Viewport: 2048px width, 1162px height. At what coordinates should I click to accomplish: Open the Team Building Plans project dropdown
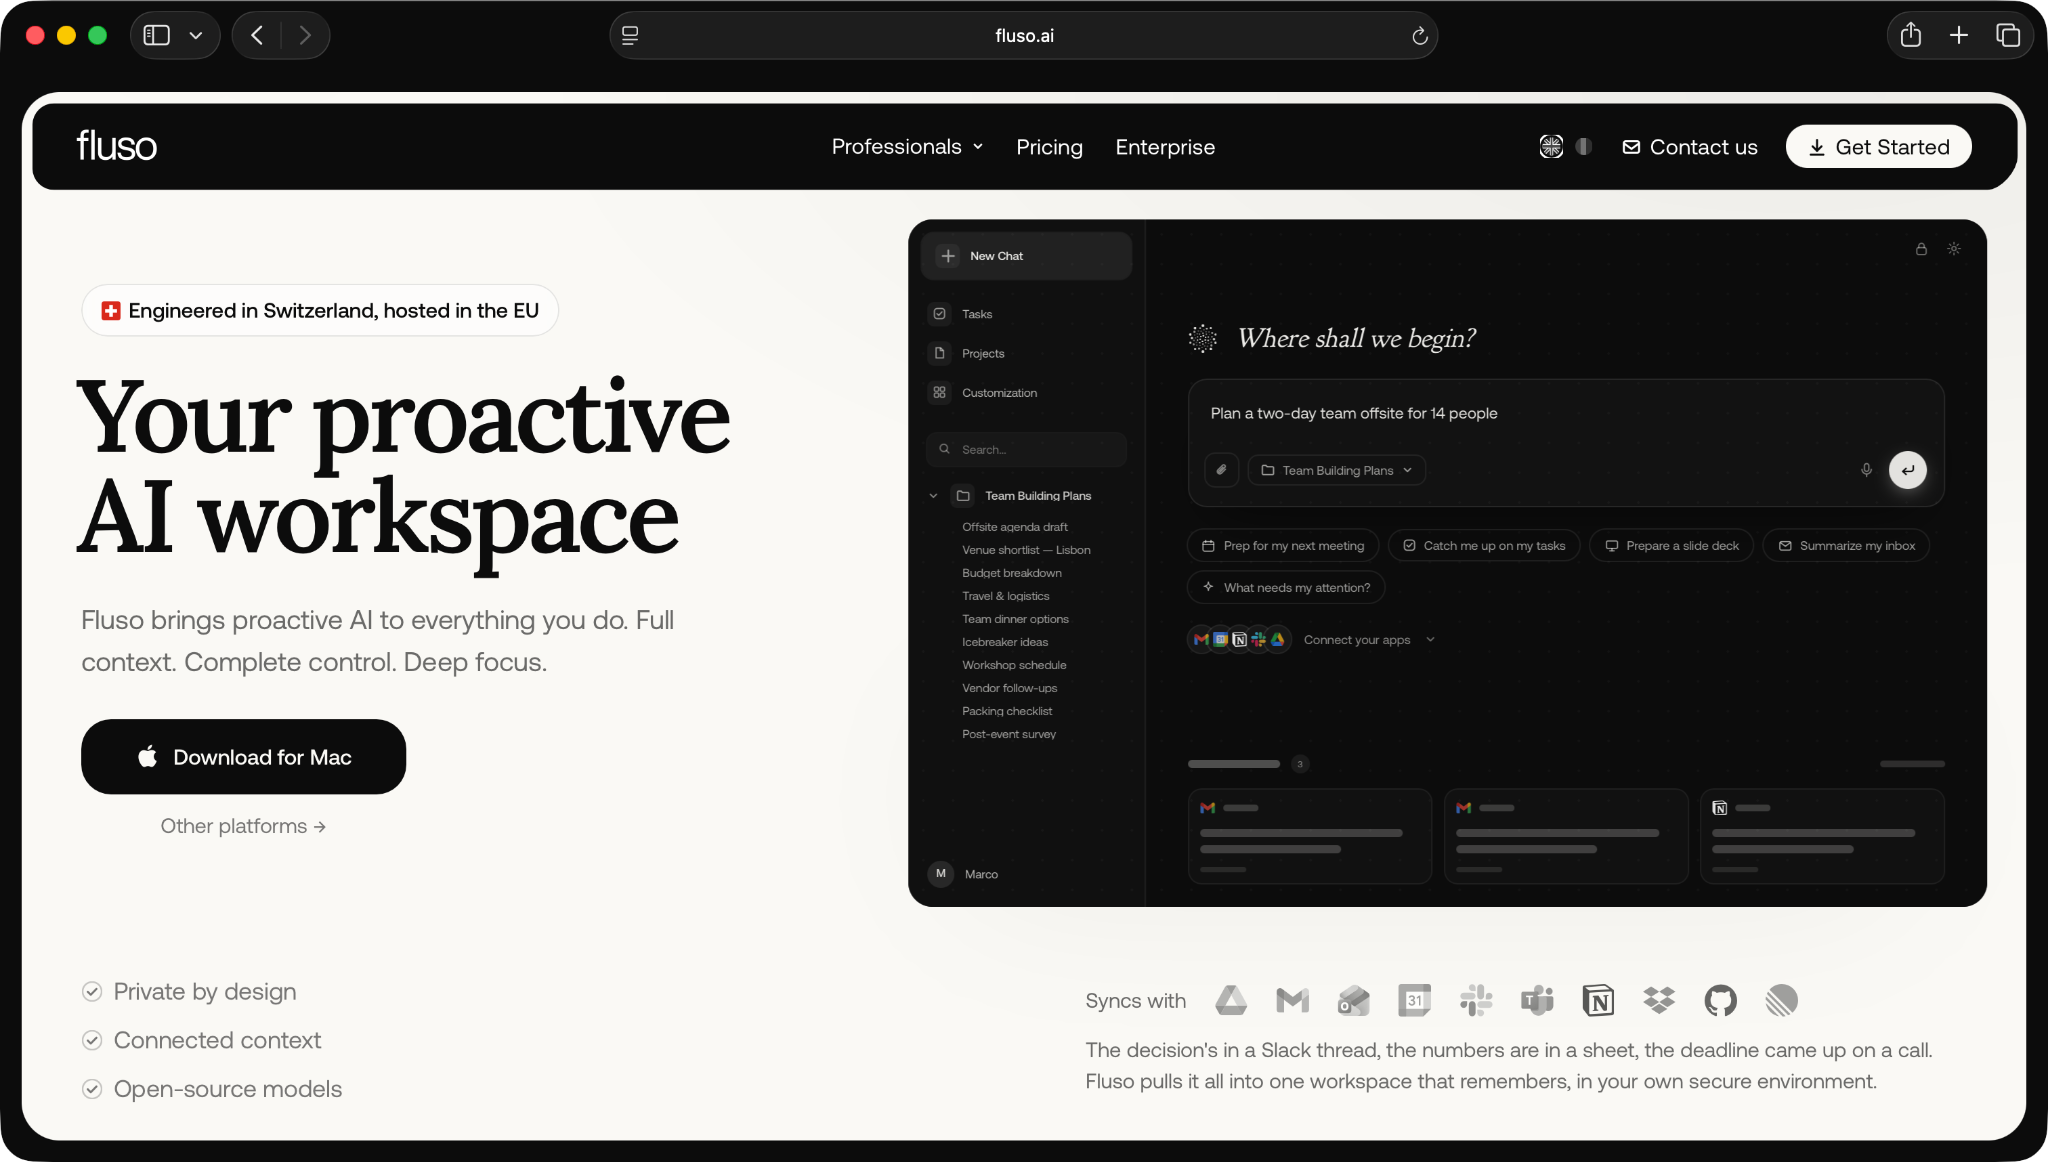click(x=1337, y=470)
